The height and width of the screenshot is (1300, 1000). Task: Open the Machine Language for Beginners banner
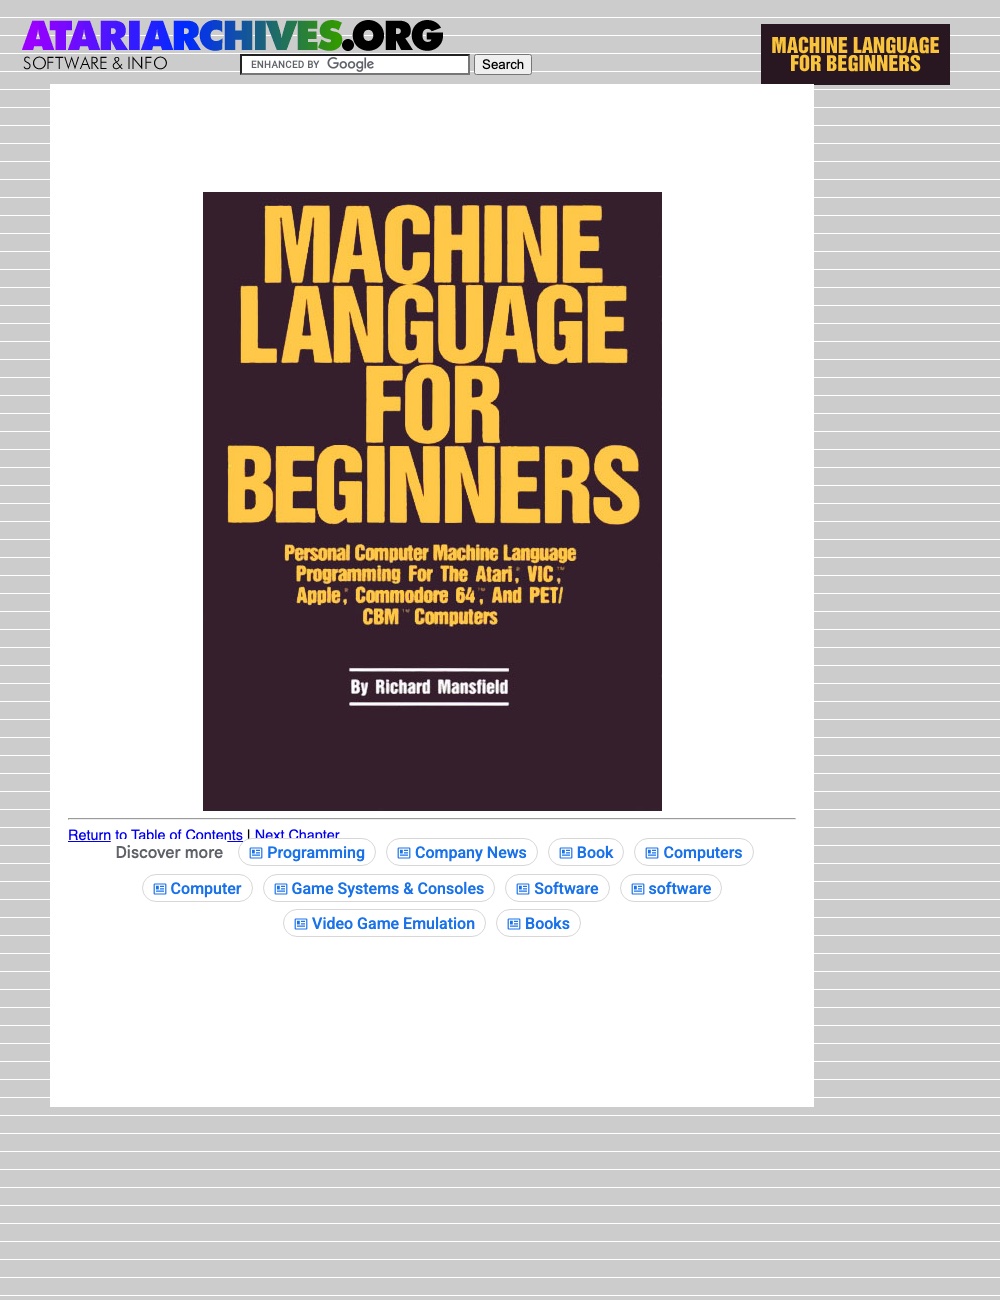point(855,54)
